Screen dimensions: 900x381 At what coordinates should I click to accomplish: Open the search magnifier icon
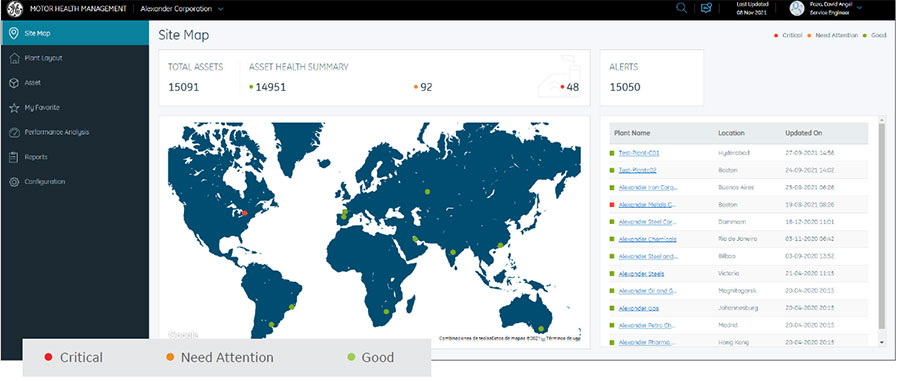click(x=681, y=8)
